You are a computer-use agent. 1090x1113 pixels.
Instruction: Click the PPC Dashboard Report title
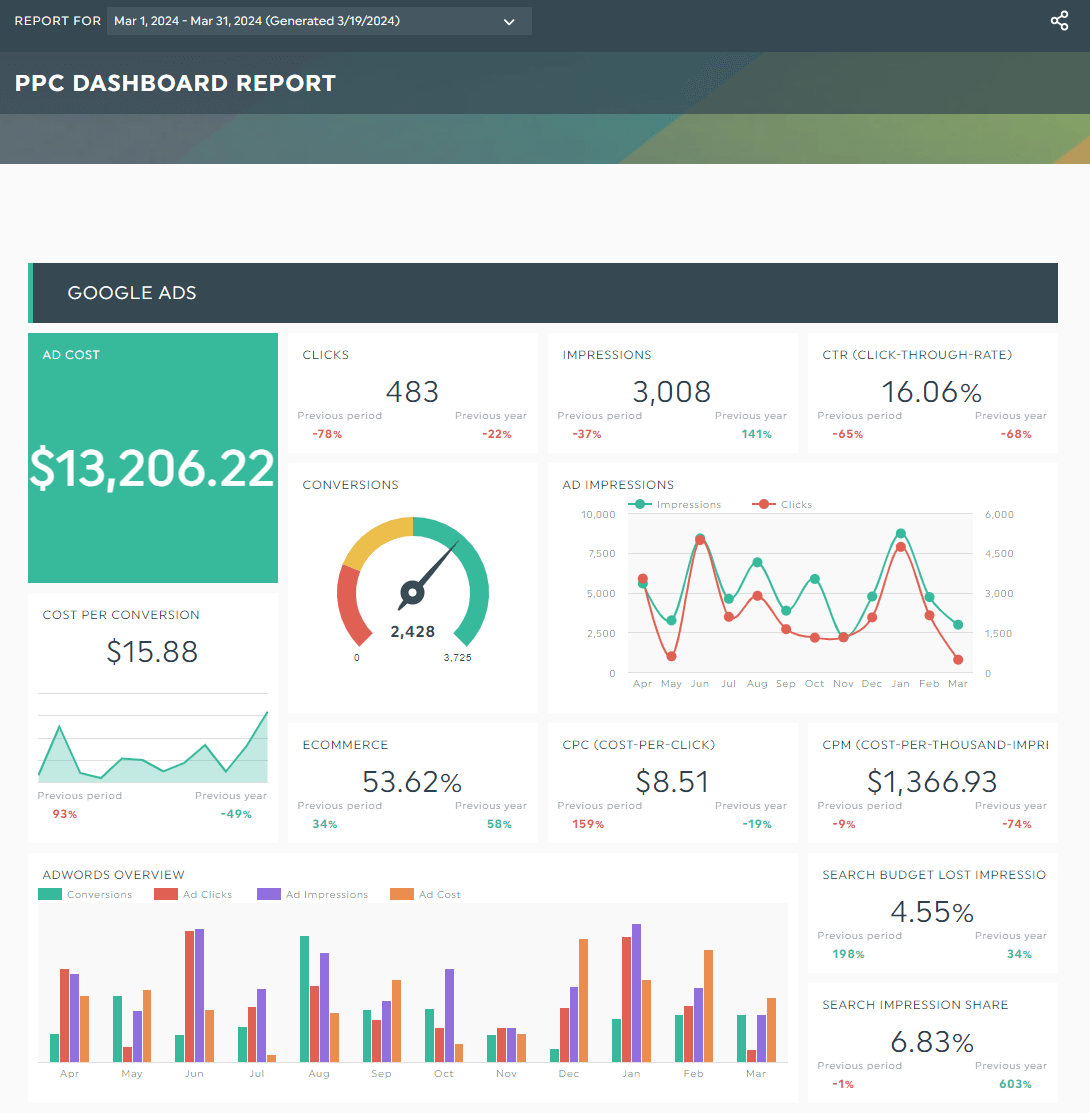[x=175, y=83]
